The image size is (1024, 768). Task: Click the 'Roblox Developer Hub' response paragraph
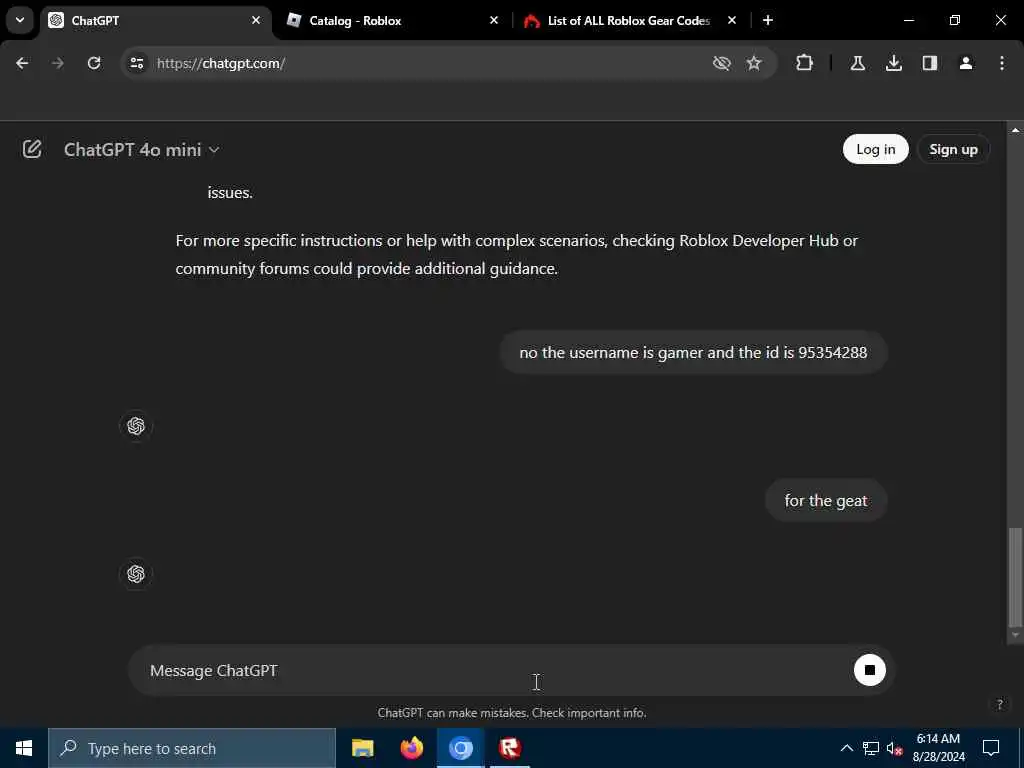(x=517, y=255)
